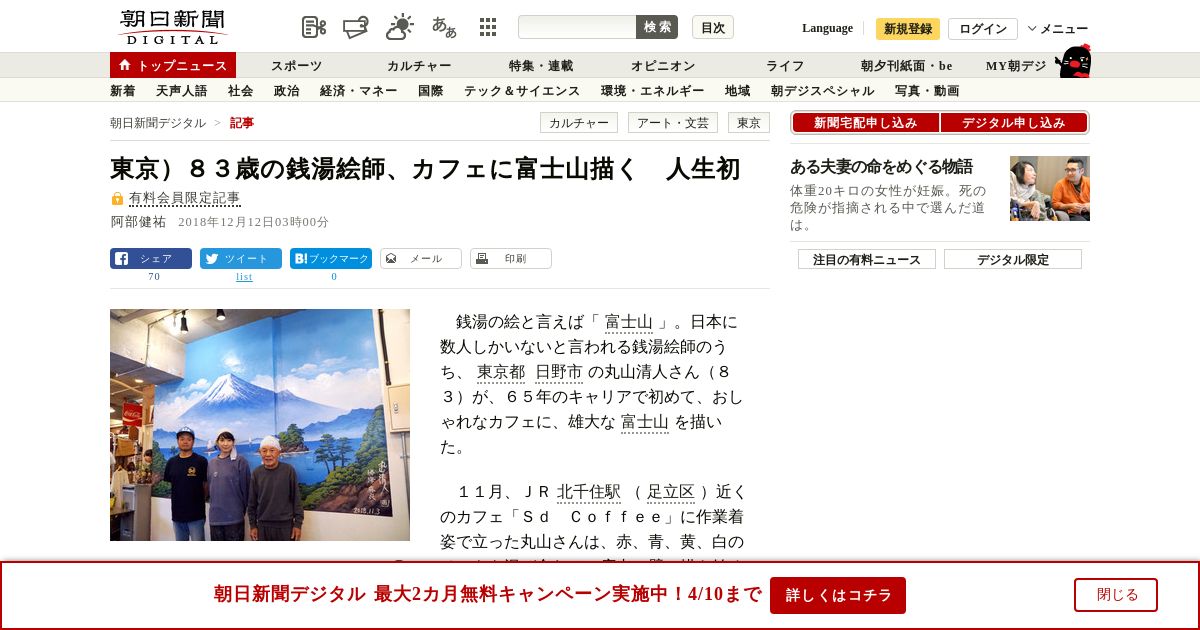Click in the search input field
The width and height of the screenshot is (1200, 630).
[x=577, y=27]
